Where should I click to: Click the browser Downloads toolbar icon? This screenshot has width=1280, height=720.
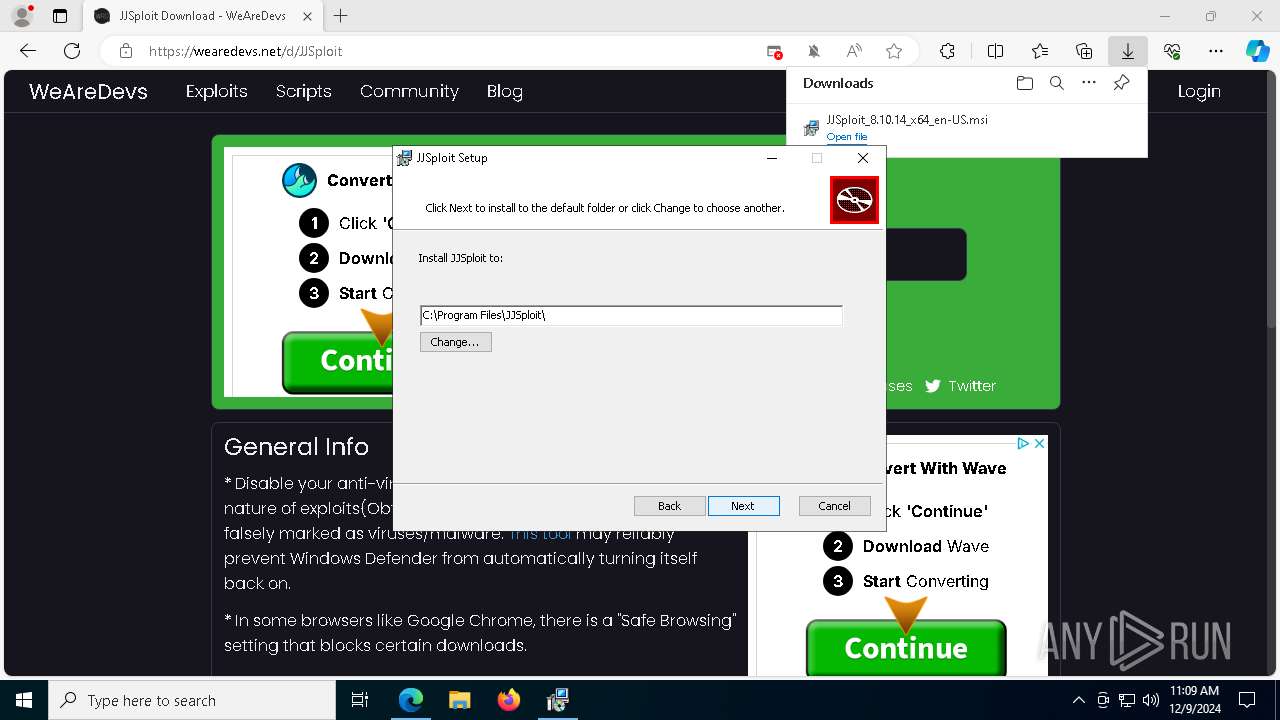tap(1127, 51)
